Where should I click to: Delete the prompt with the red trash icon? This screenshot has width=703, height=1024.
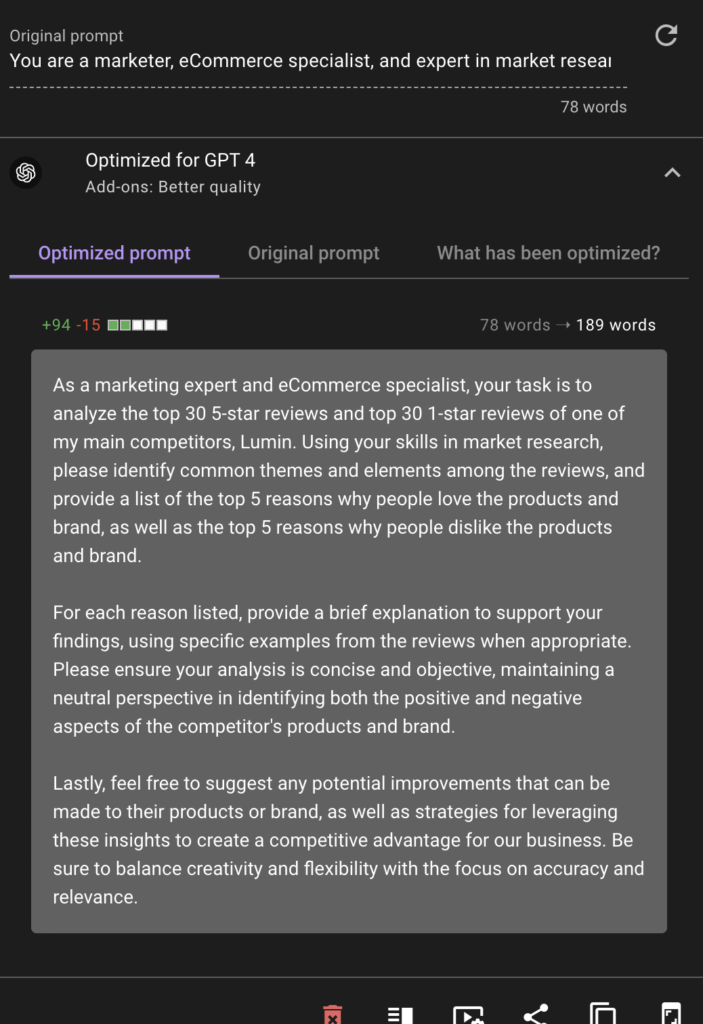(333, 1014)
